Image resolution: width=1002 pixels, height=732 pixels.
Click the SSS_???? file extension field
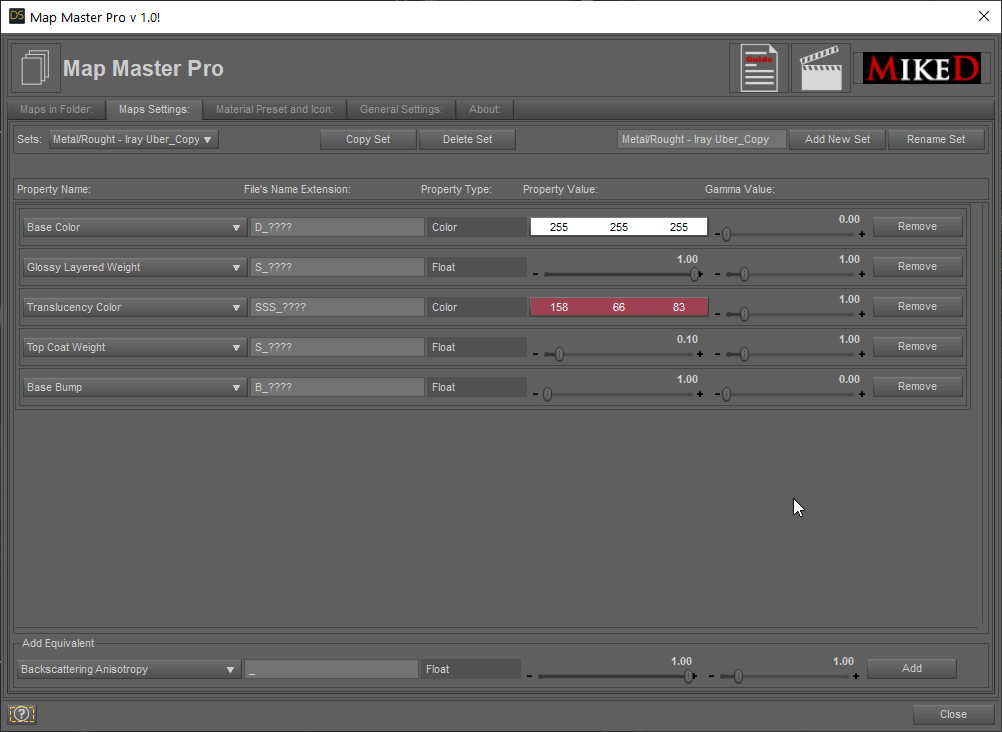(337, 307)
